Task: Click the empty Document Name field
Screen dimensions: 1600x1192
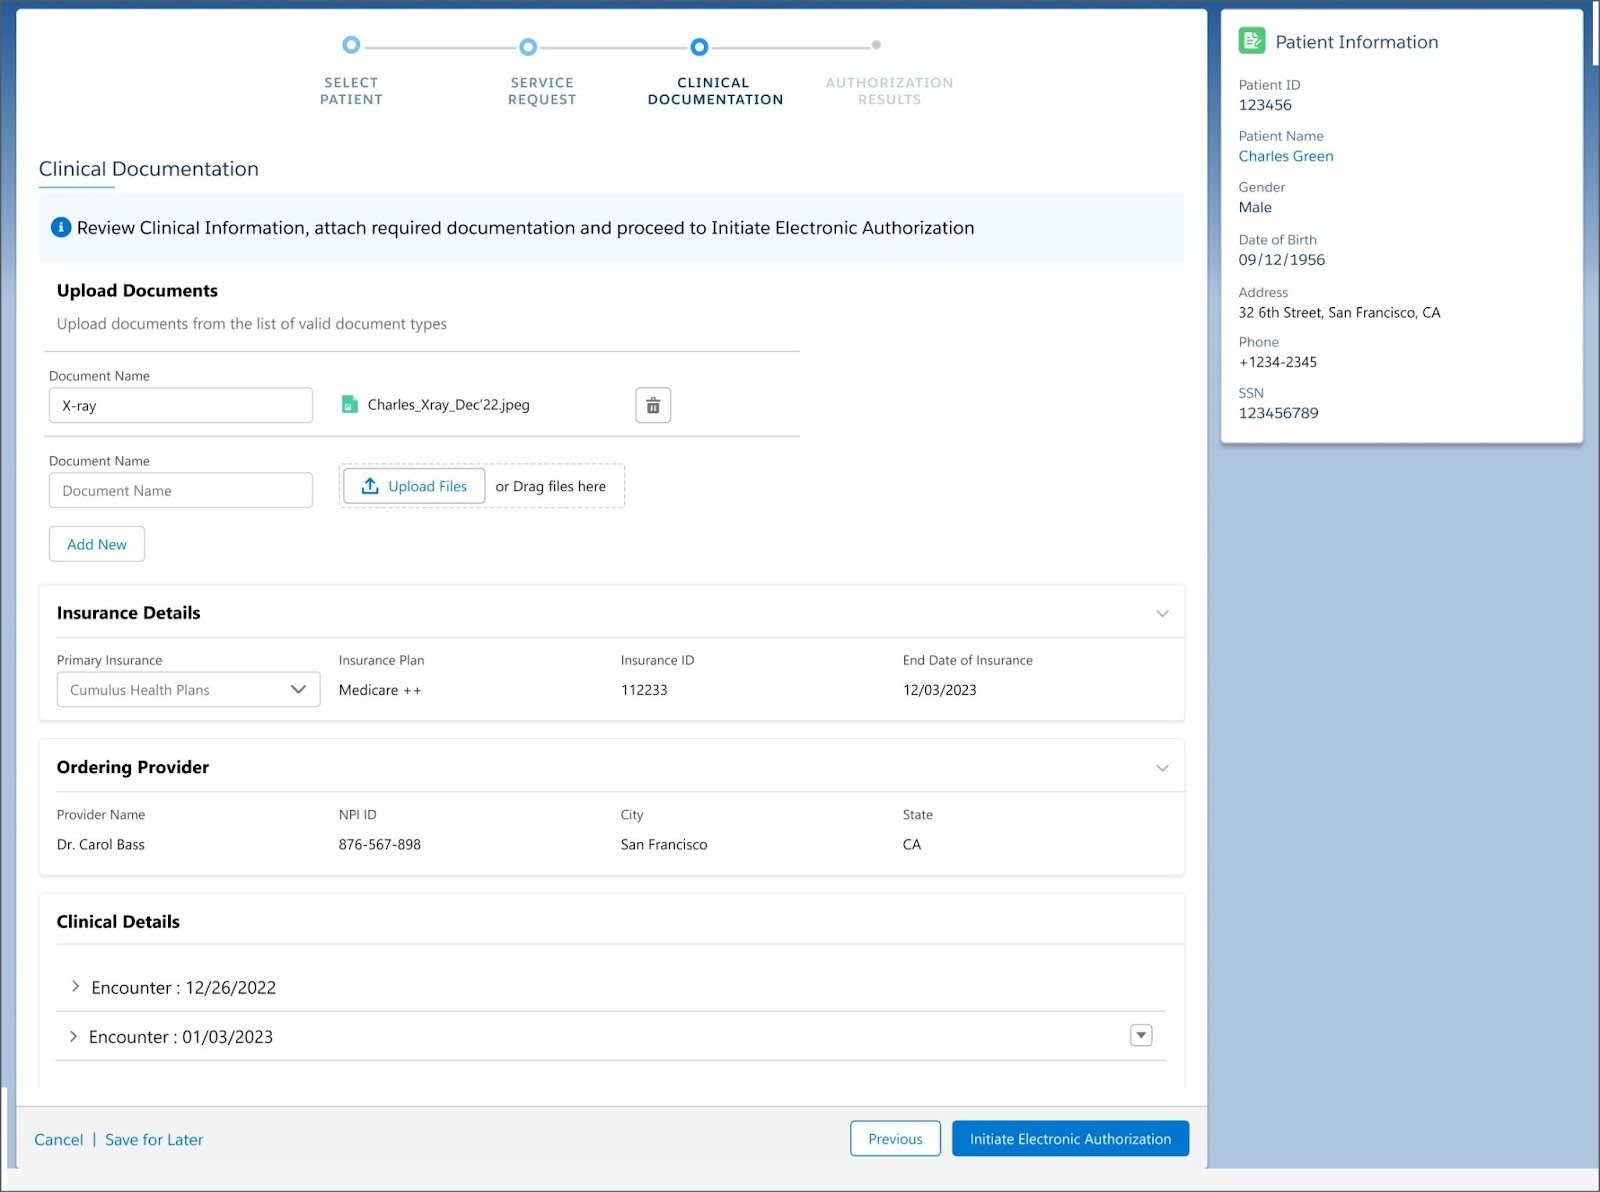Action: pyautogui.click(x=181, y=490)
